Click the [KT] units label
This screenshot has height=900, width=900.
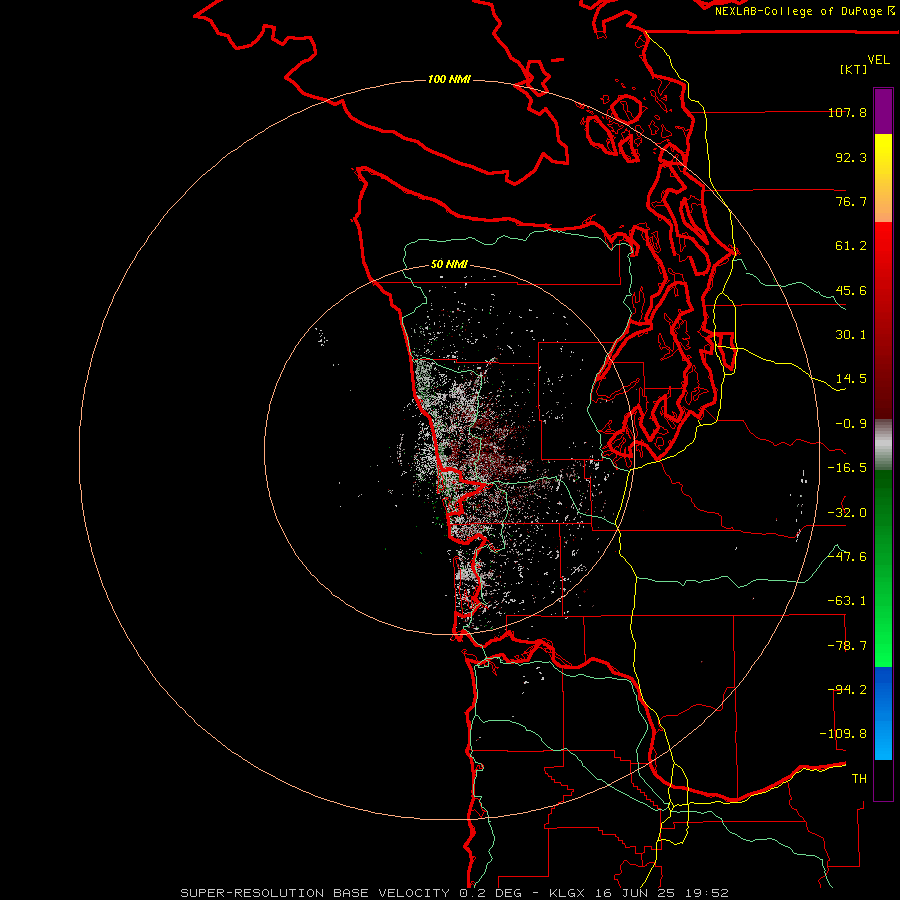854,69
